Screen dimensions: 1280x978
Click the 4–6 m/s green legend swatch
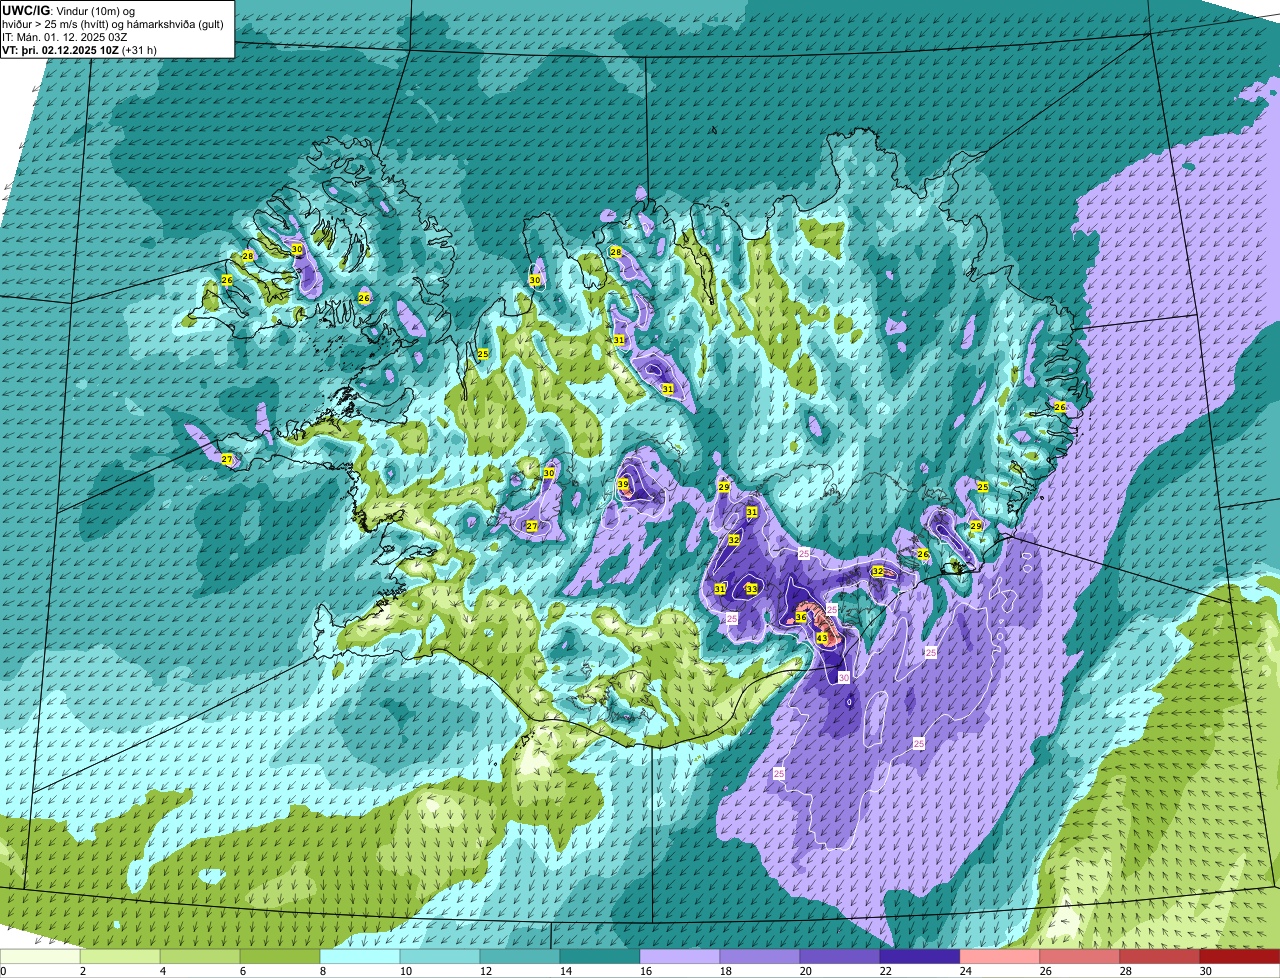pyautogui.click(x=200, y=956)
